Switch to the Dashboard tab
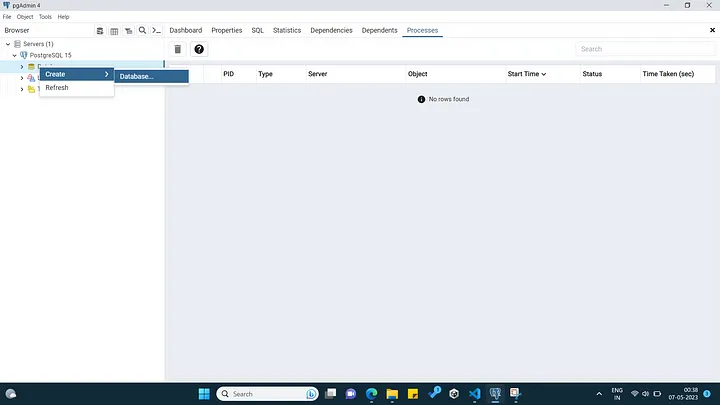This screenshot has width=720, height=405. pos(186,30)
